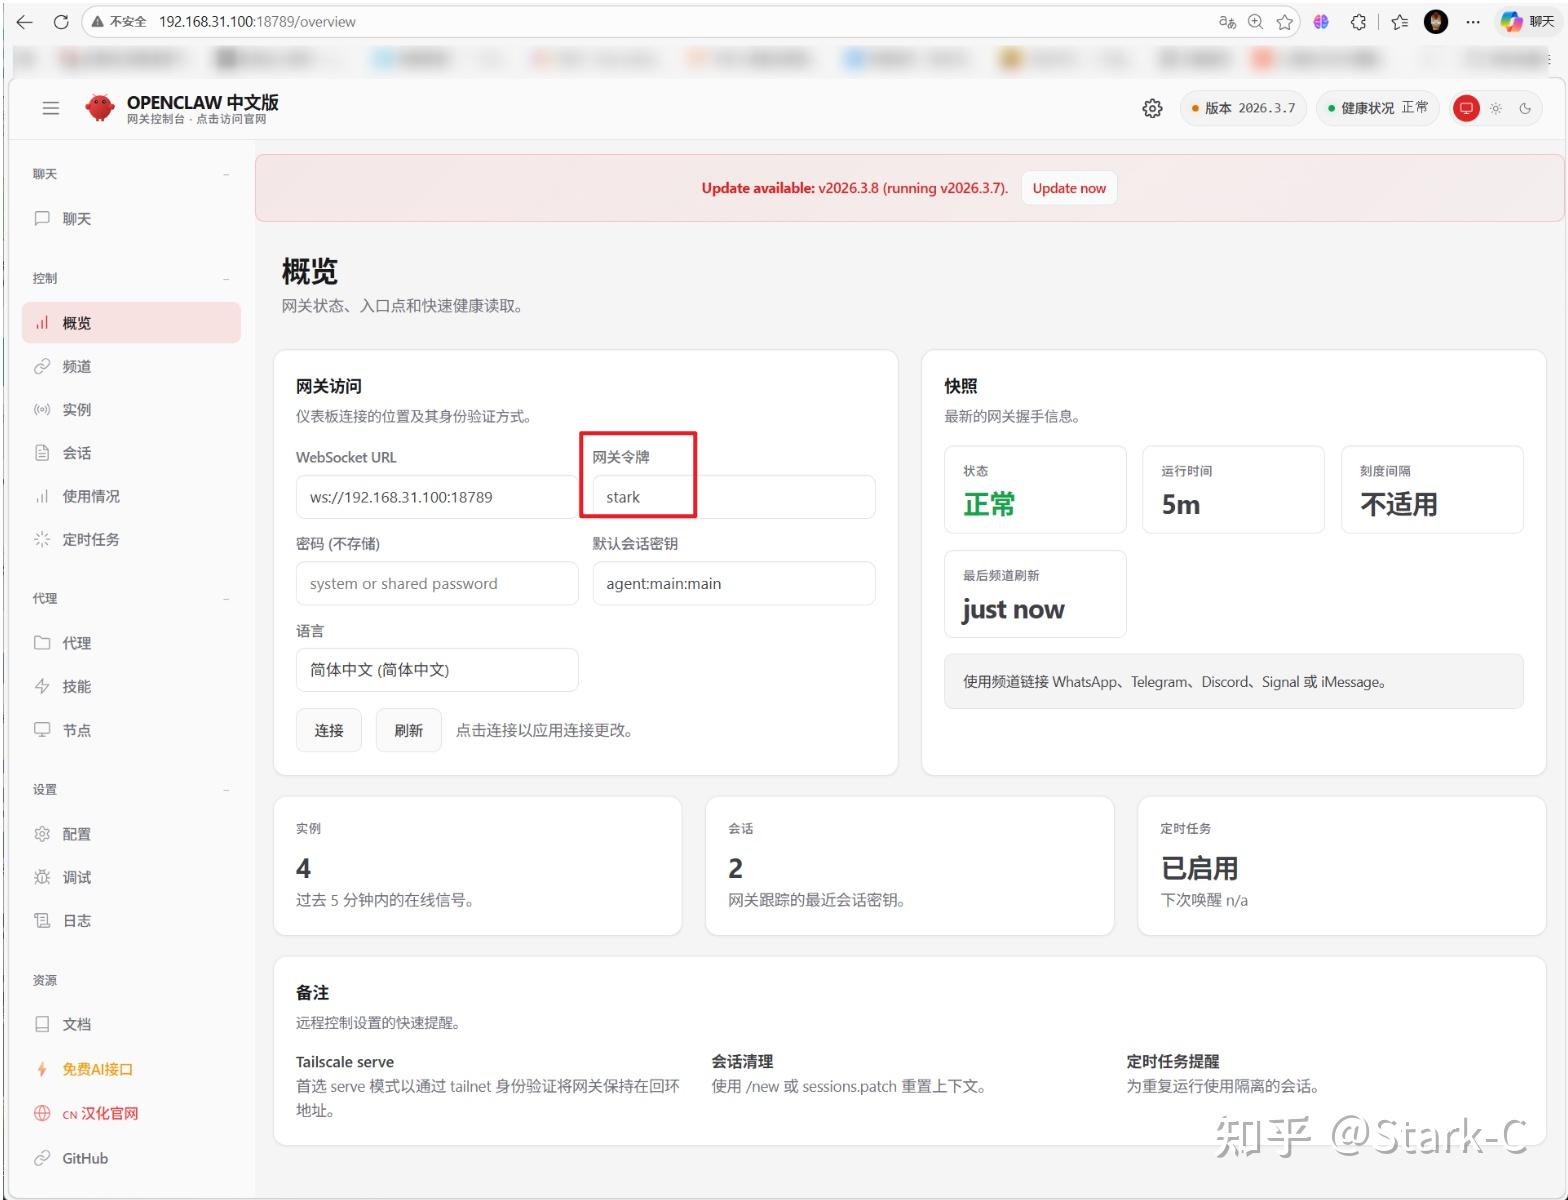Reload the page with browser refresh
Screen dimensions: 1568x1200
(x=61, y=21)
